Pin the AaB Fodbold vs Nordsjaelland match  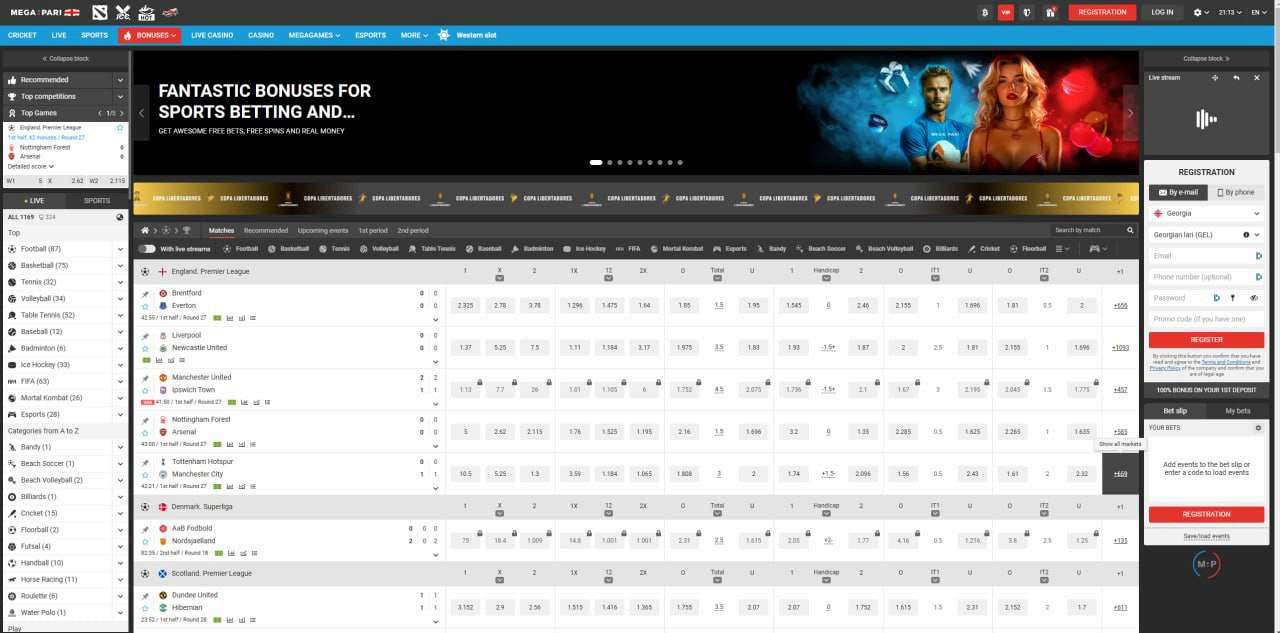tap(145, 528)
